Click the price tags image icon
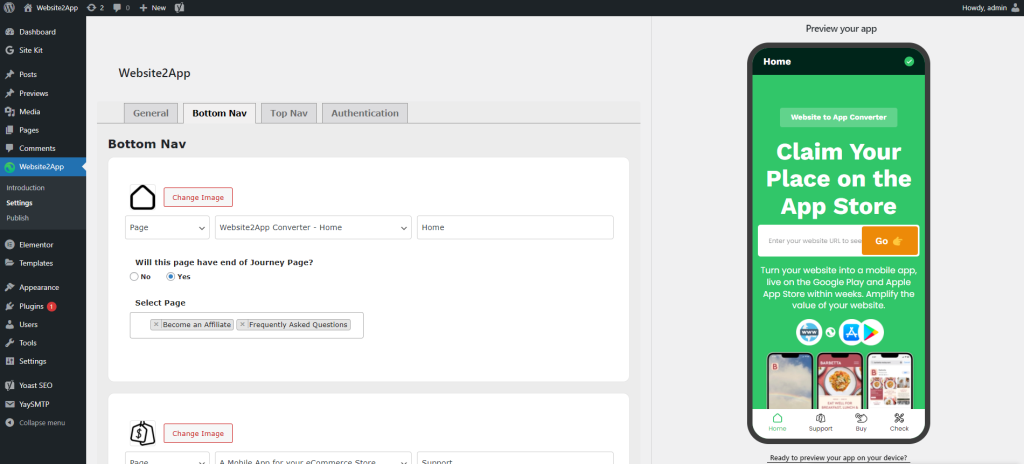 (142, 433)
